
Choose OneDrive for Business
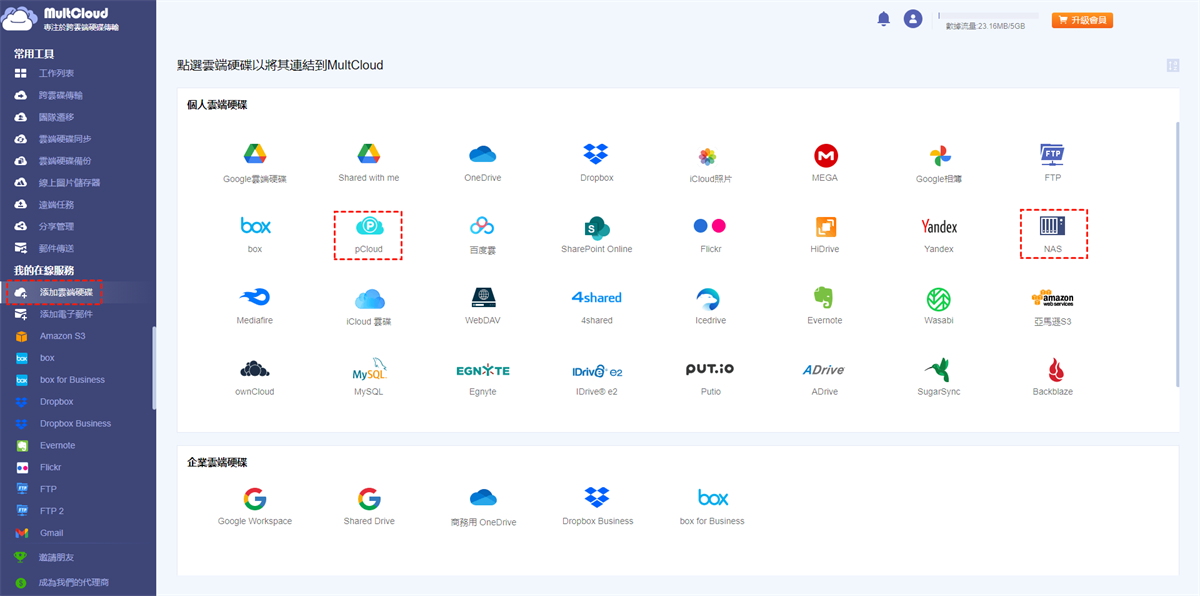pos(483,498)
